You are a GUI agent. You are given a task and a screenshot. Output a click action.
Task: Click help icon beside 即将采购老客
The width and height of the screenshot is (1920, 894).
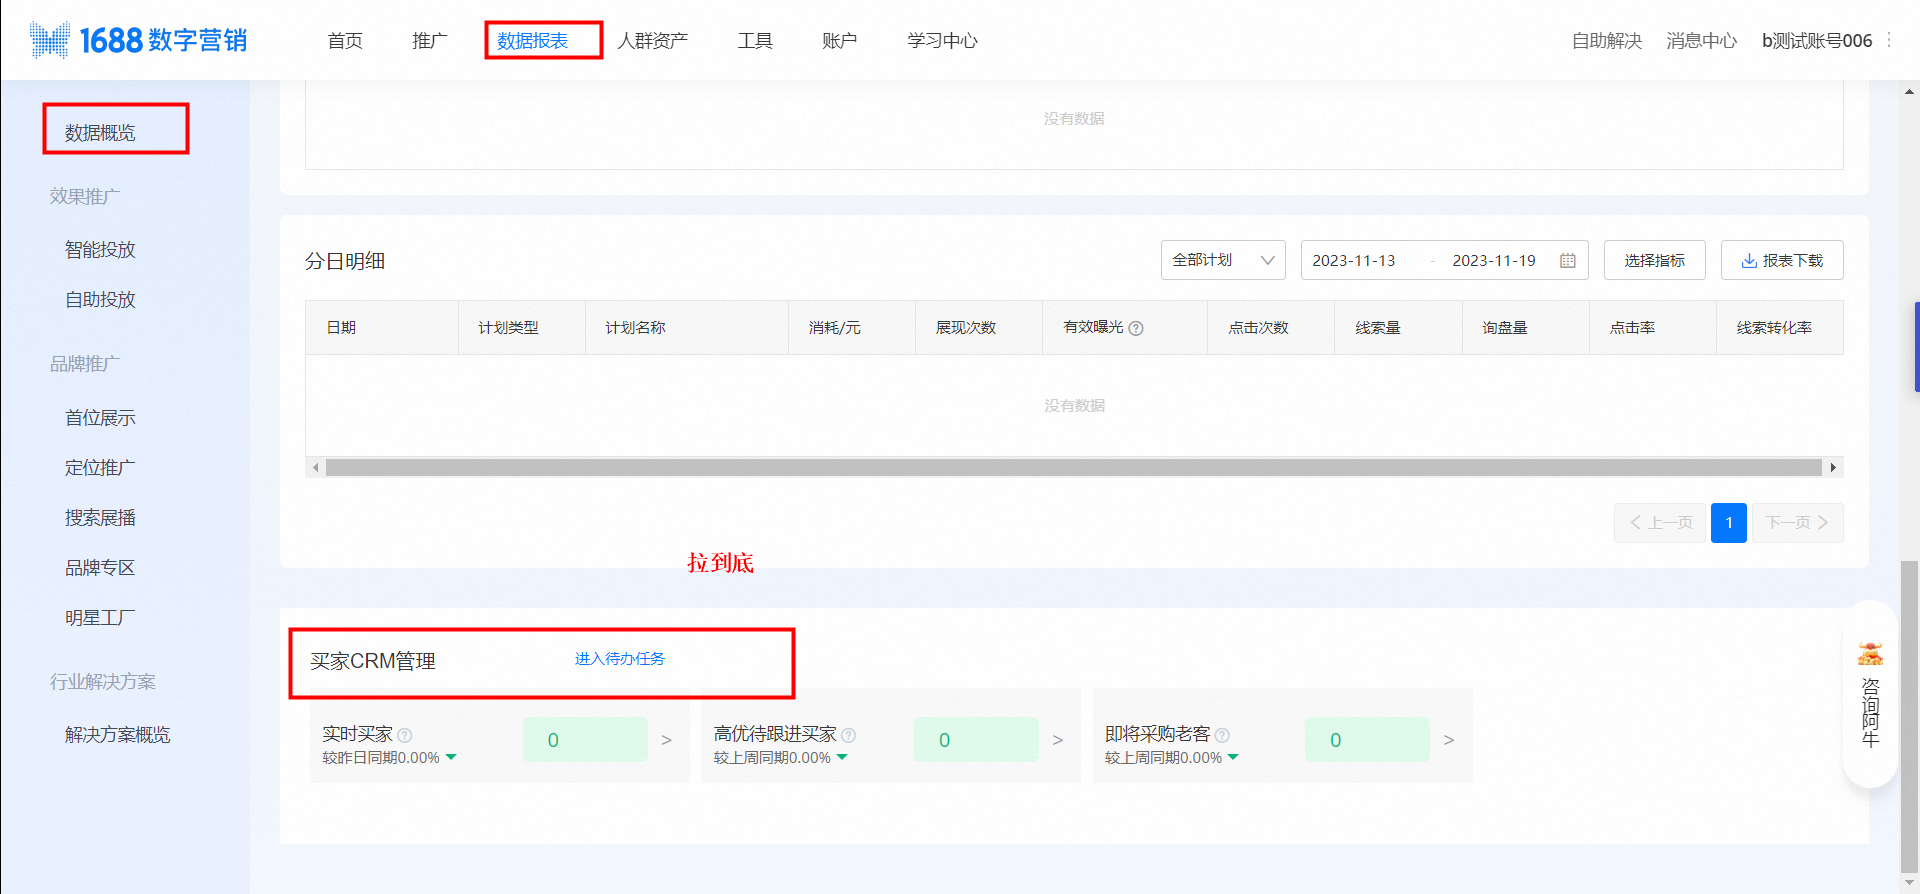tap(1222, 735)
